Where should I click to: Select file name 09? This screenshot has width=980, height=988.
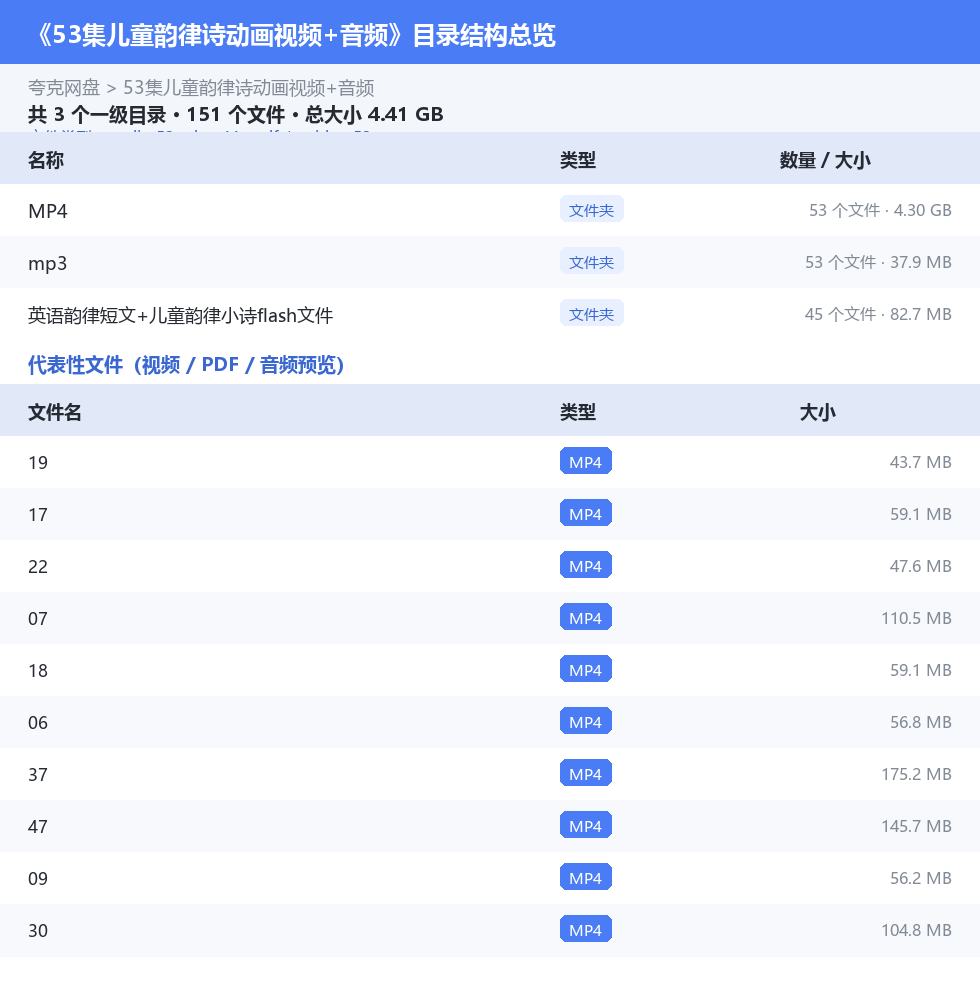(38, 878)
